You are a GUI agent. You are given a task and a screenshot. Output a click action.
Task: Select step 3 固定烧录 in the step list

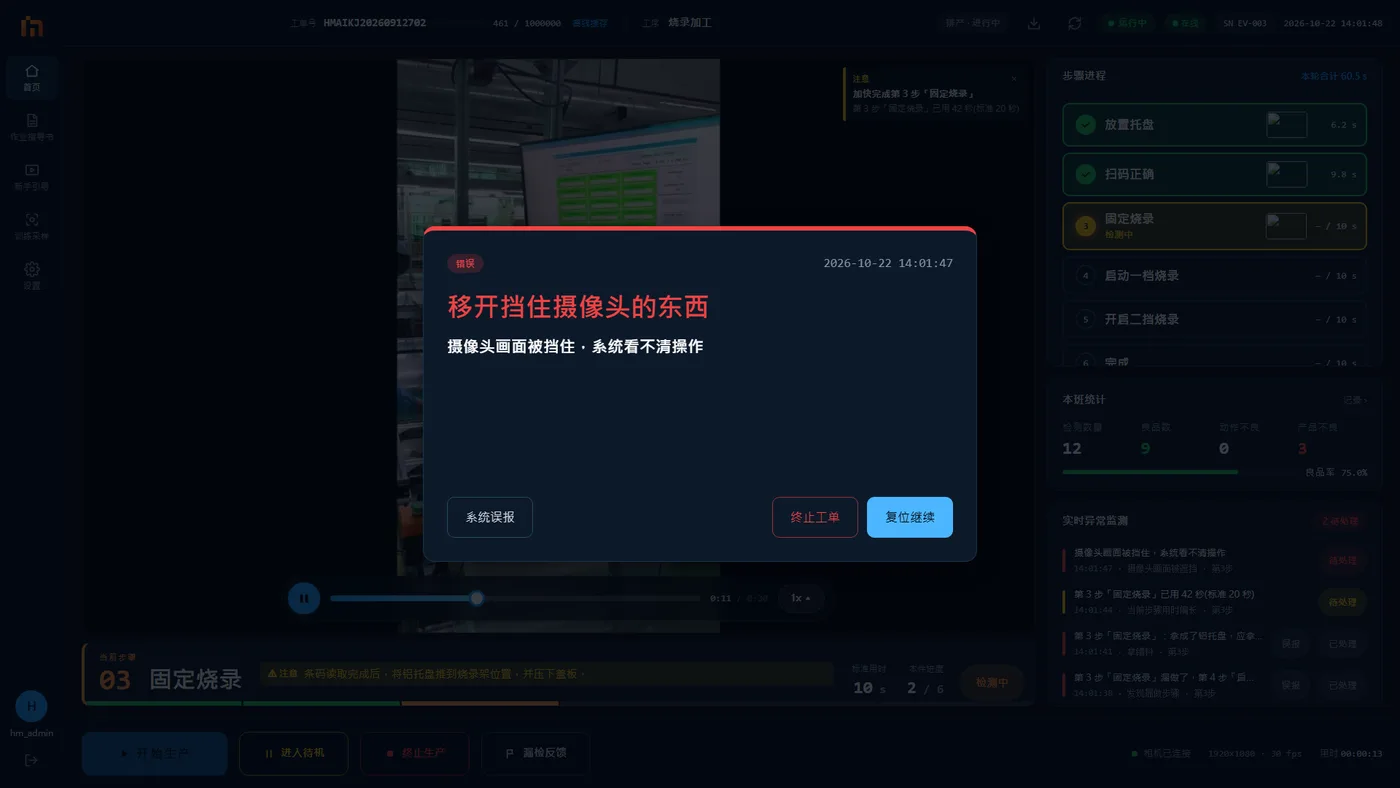[x=1214, y=226]
